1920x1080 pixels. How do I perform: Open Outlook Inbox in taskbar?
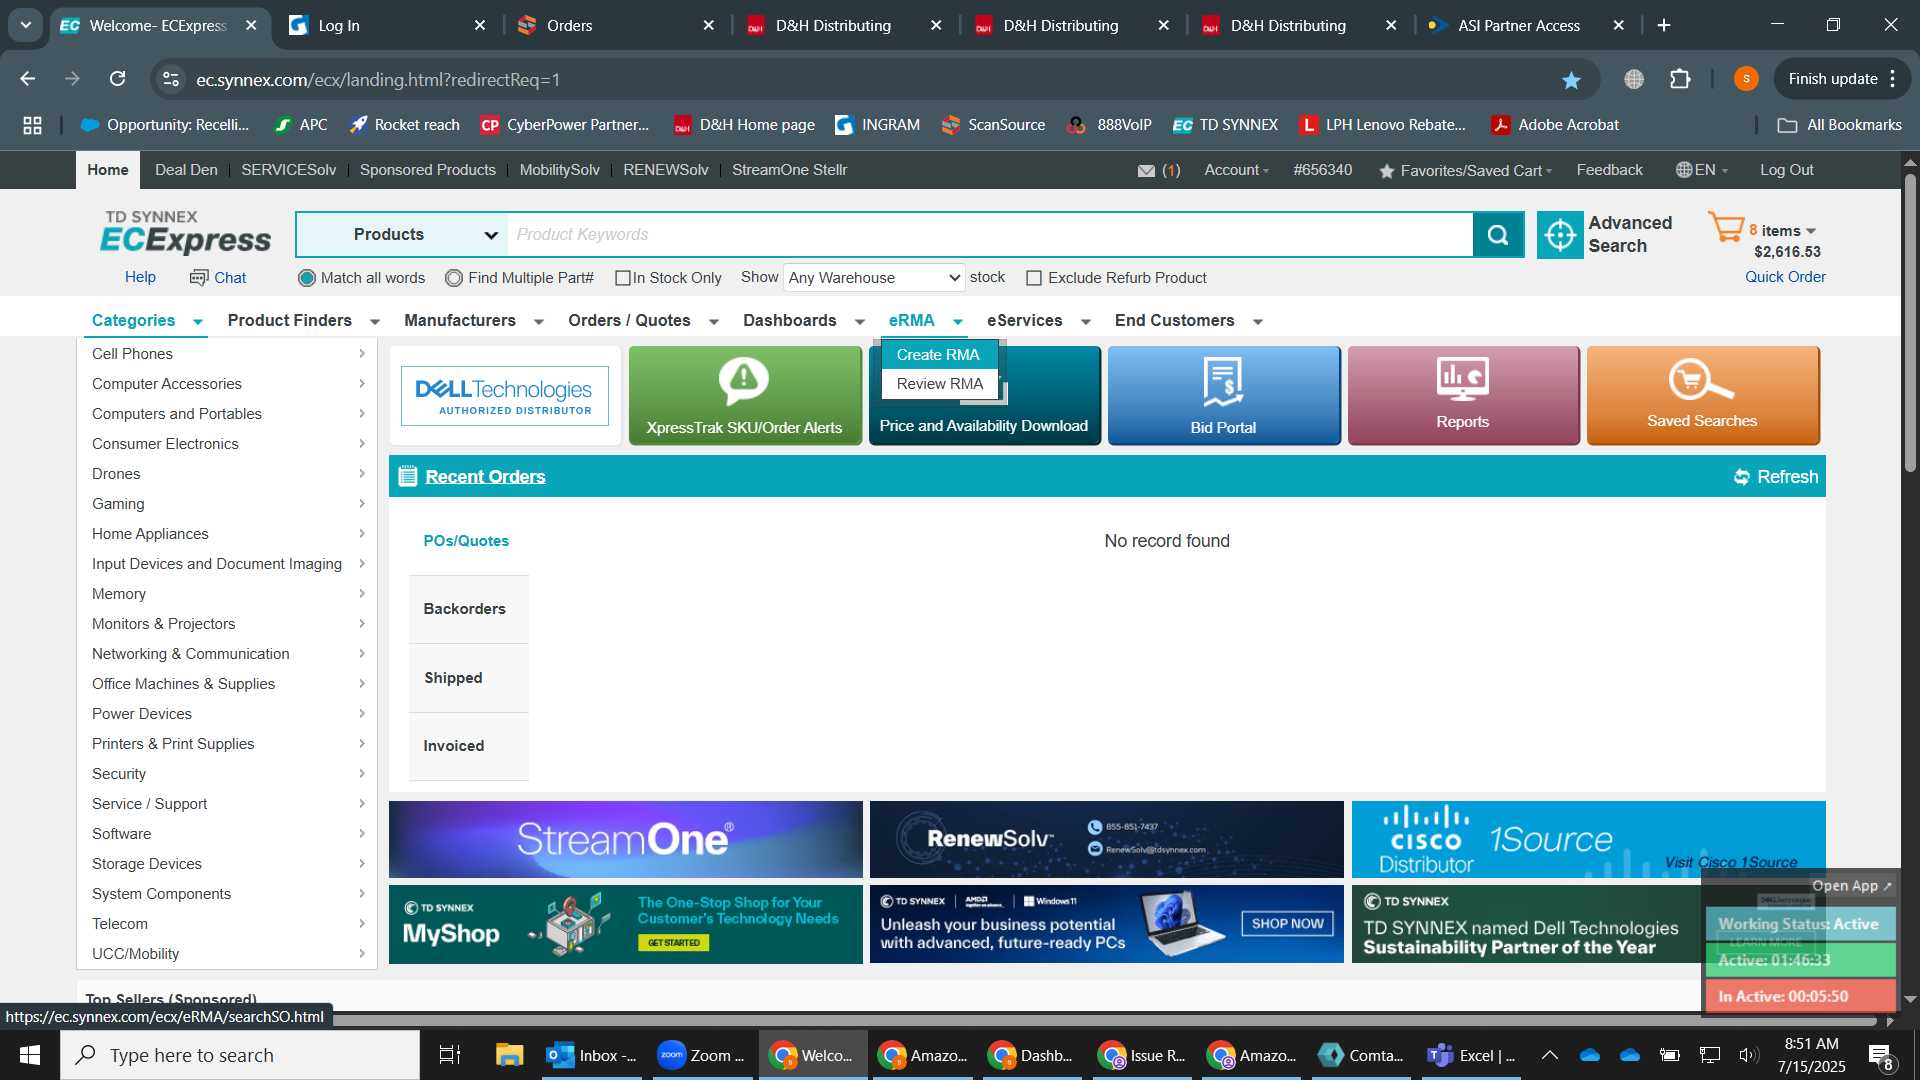coord(592,1055)
